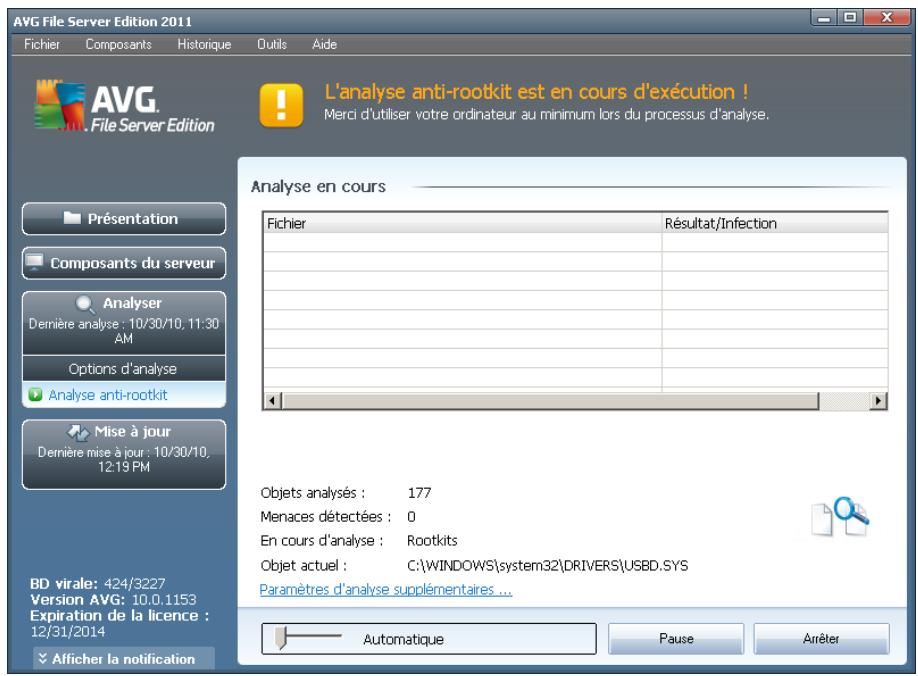Click the horizontal scrollbar thumb in results table
The height and width of the screenshot is (676, 918).
tap(550, 401)
